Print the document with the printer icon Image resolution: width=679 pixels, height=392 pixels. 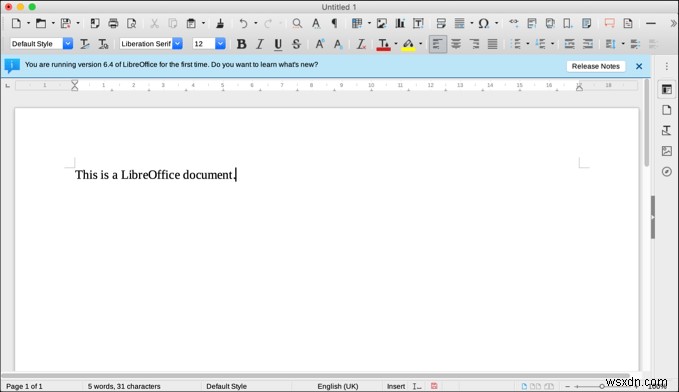(x=113, y=23)
